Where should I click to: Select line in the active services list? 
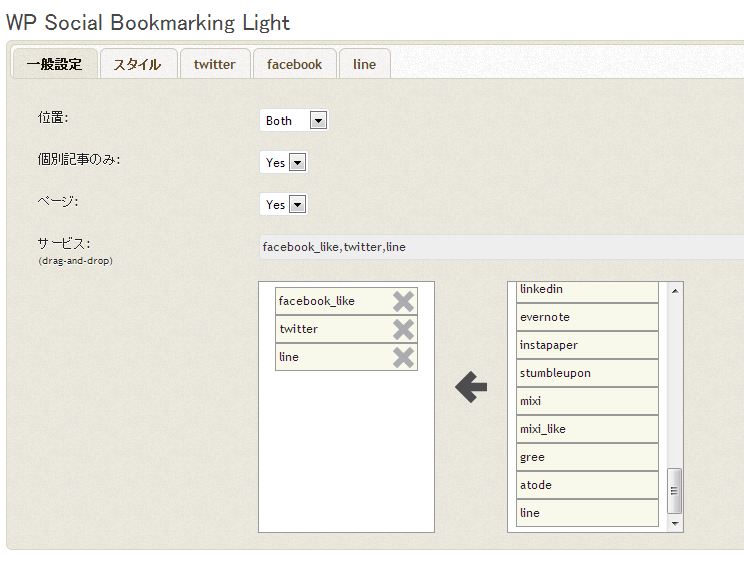coord(346,357)
